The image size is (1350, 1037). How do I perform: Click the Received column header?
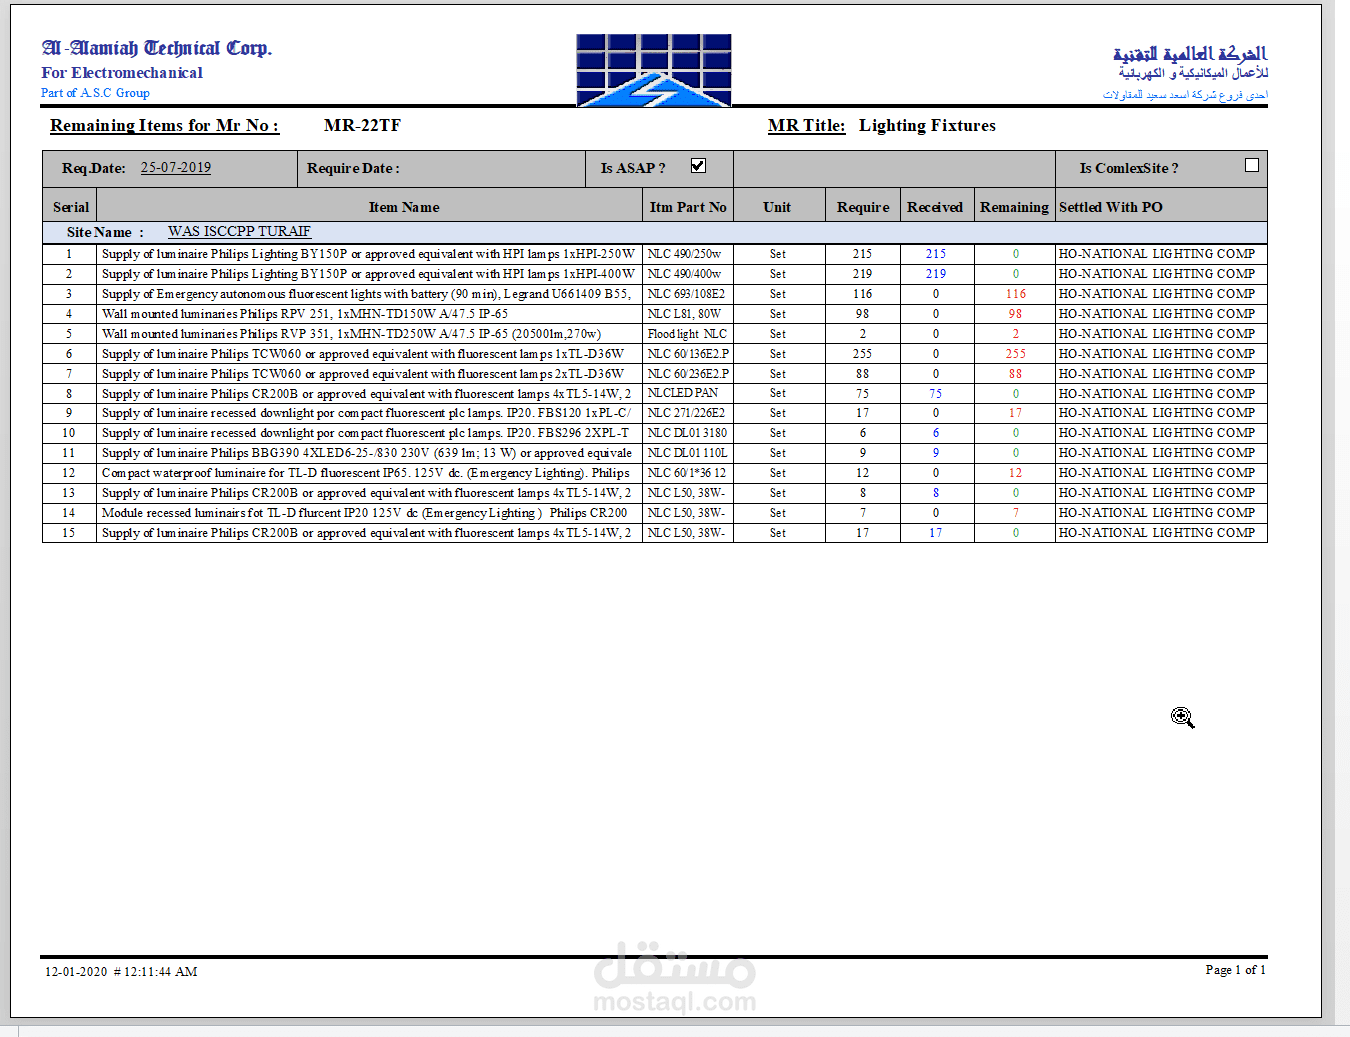click(x=935, y=207)
